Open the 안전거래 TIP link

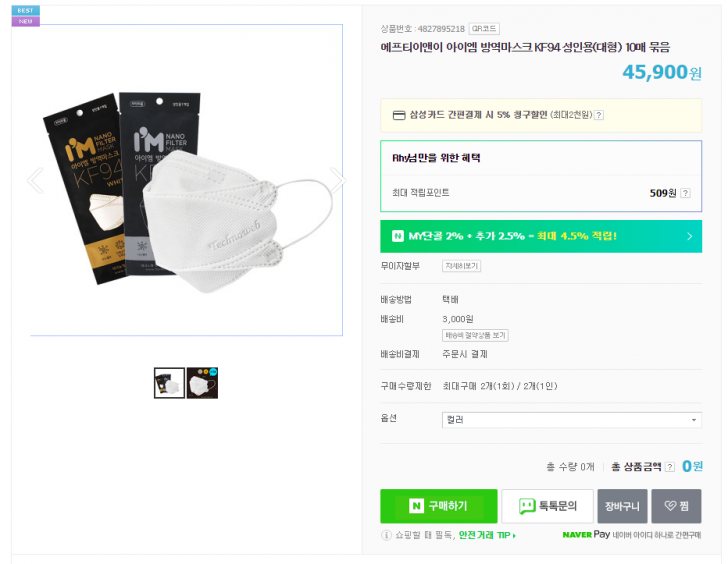click(x=487, y=536)
